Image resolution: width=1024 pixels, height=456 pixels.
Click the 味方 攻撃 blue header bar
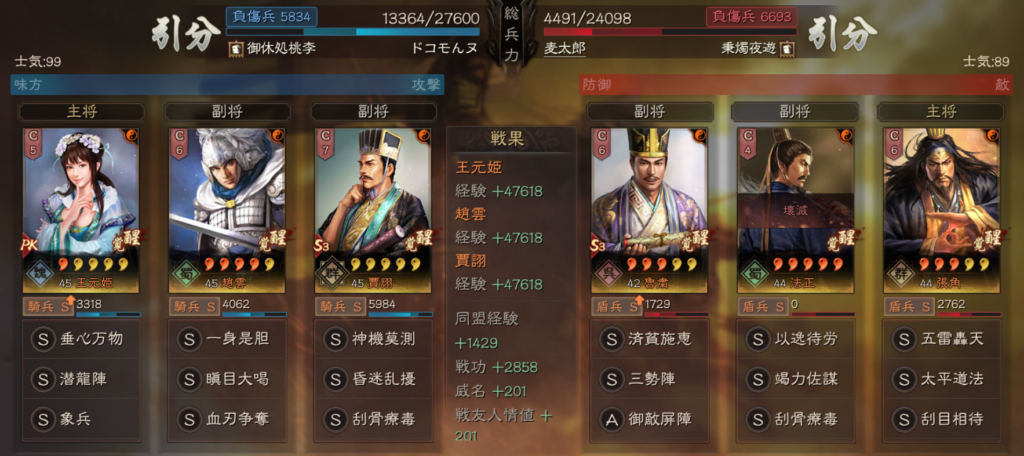point(227,85)
